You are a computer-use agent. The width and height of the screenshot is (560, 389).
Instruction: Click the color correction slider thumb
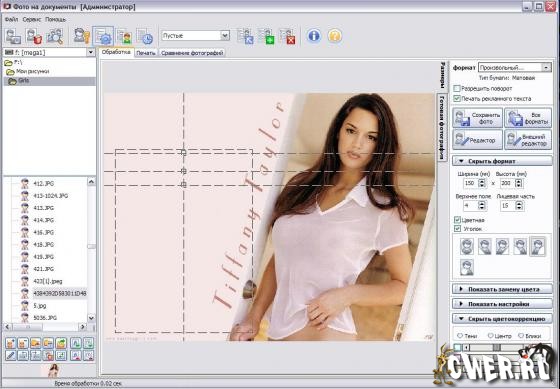(x=496, y=347)
